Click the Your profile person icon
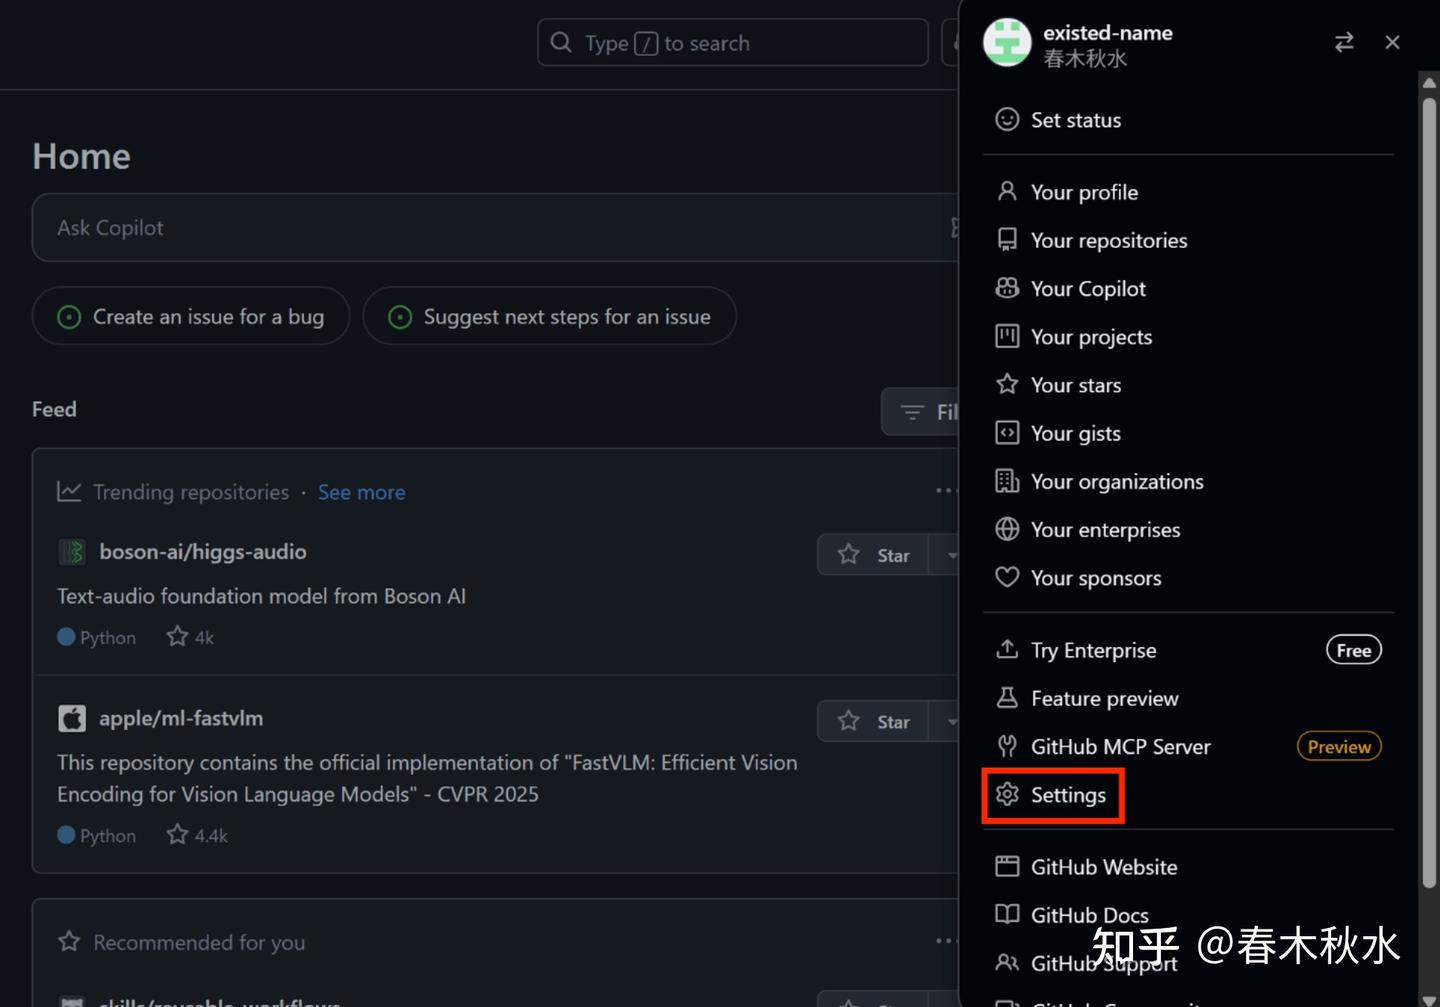The image size is (1440, 1007). [1007, 191]
